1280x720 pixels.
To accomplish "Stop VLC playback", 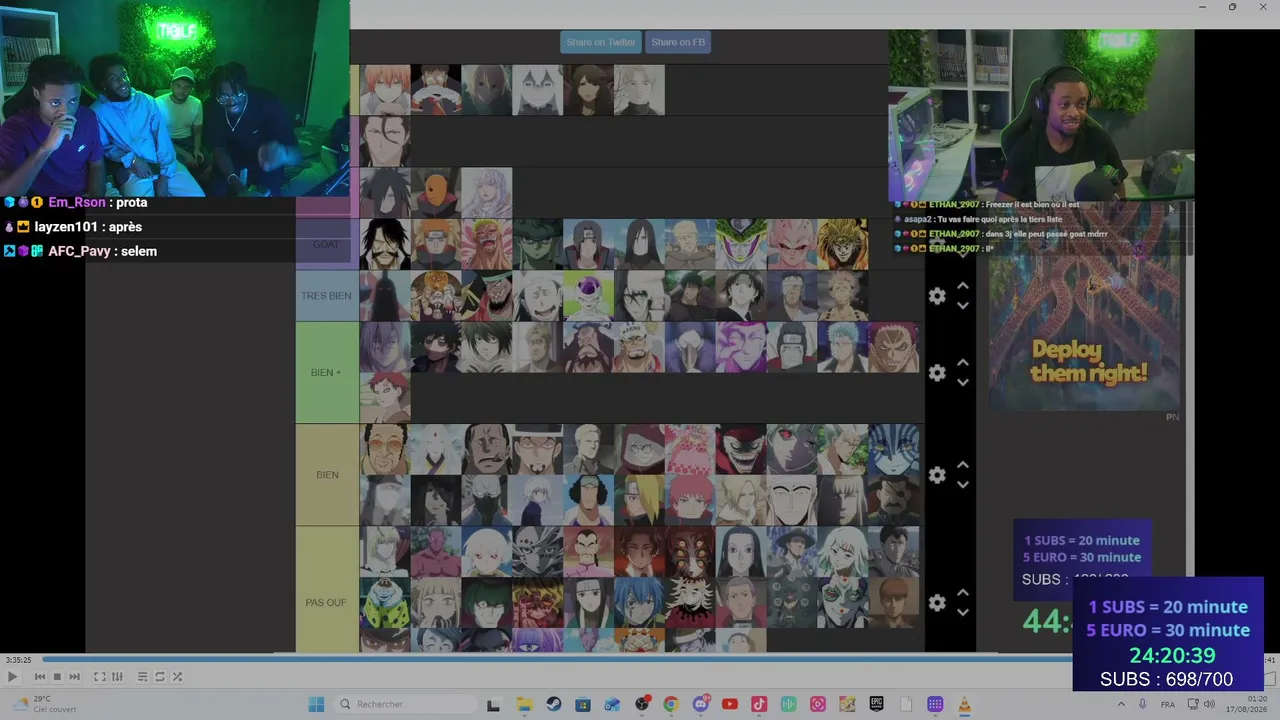I will 57,677.
